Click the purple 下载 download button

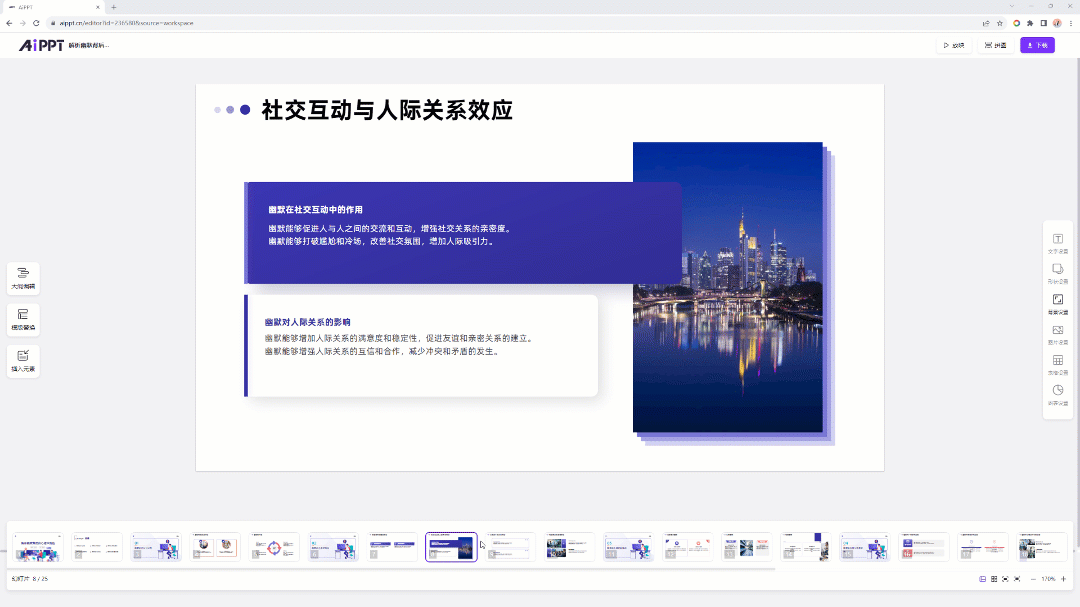pyautogui.click(x=1036, y=45)
